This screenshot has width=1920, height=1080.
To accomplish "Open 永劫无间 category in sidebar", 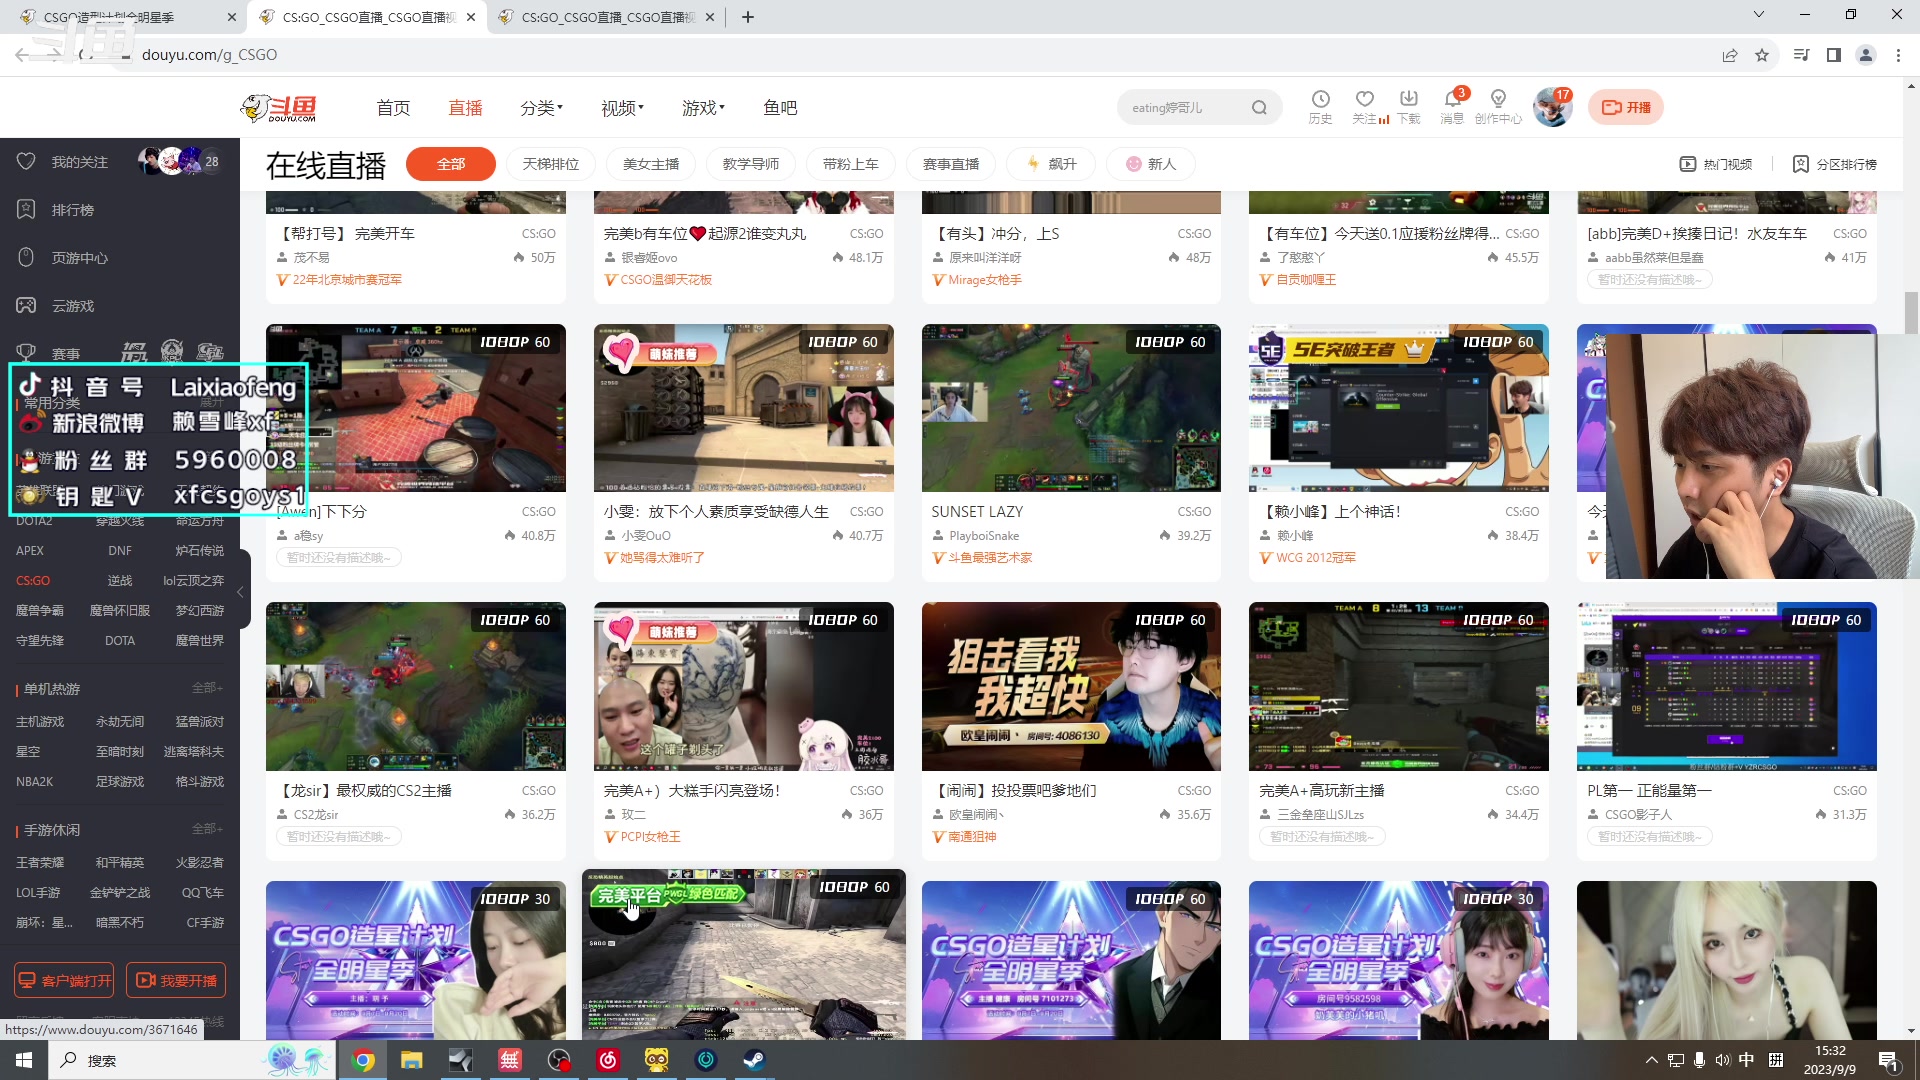I will pyautogui.click(x=120, y=721).
